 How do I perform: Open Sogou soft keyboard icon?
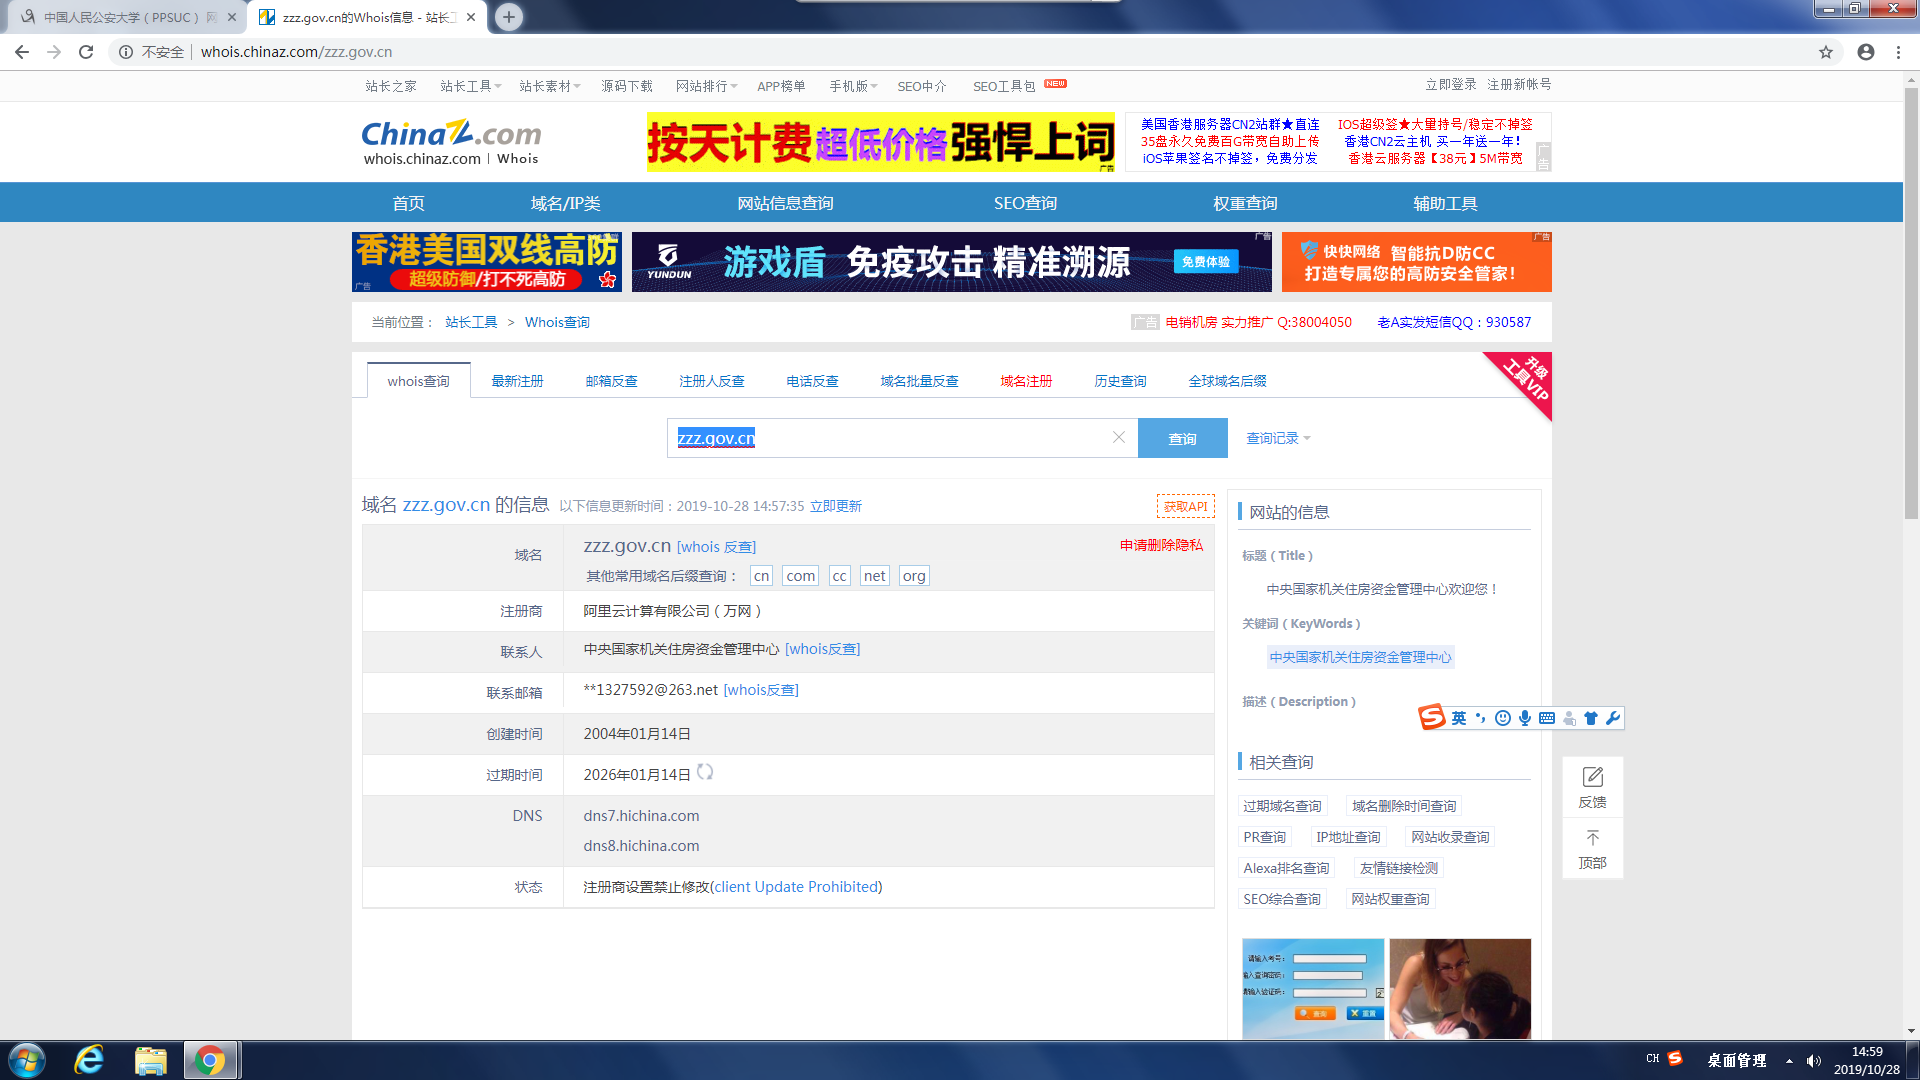tap(1546, 718)
